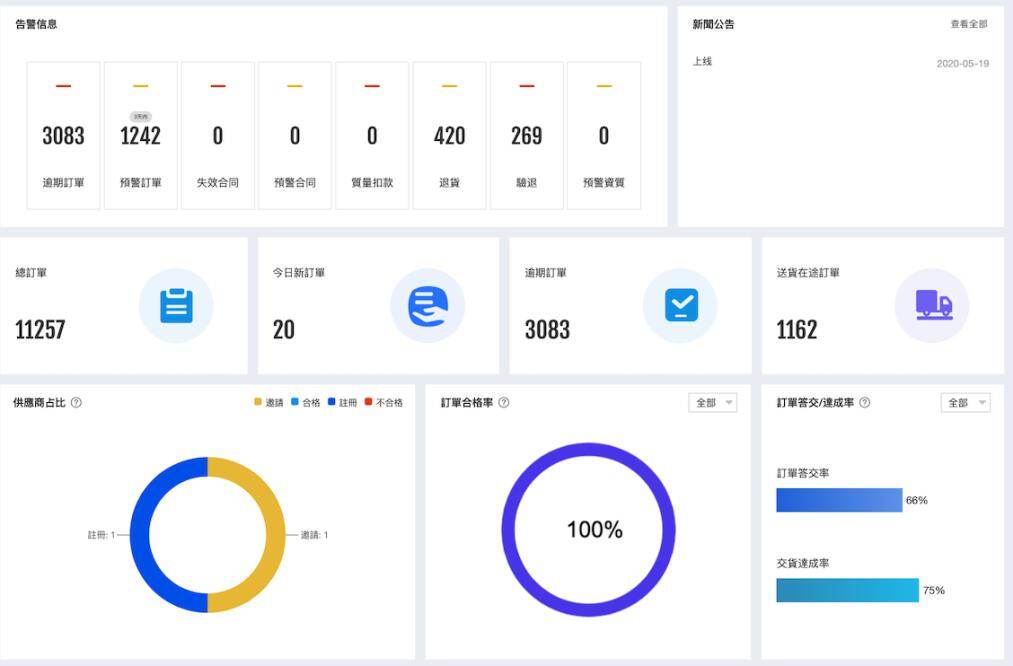Viewport: 1013px width, 666px height.
Task: Click the 交貨達成率 75% bar
Action: tap(847, 590)
